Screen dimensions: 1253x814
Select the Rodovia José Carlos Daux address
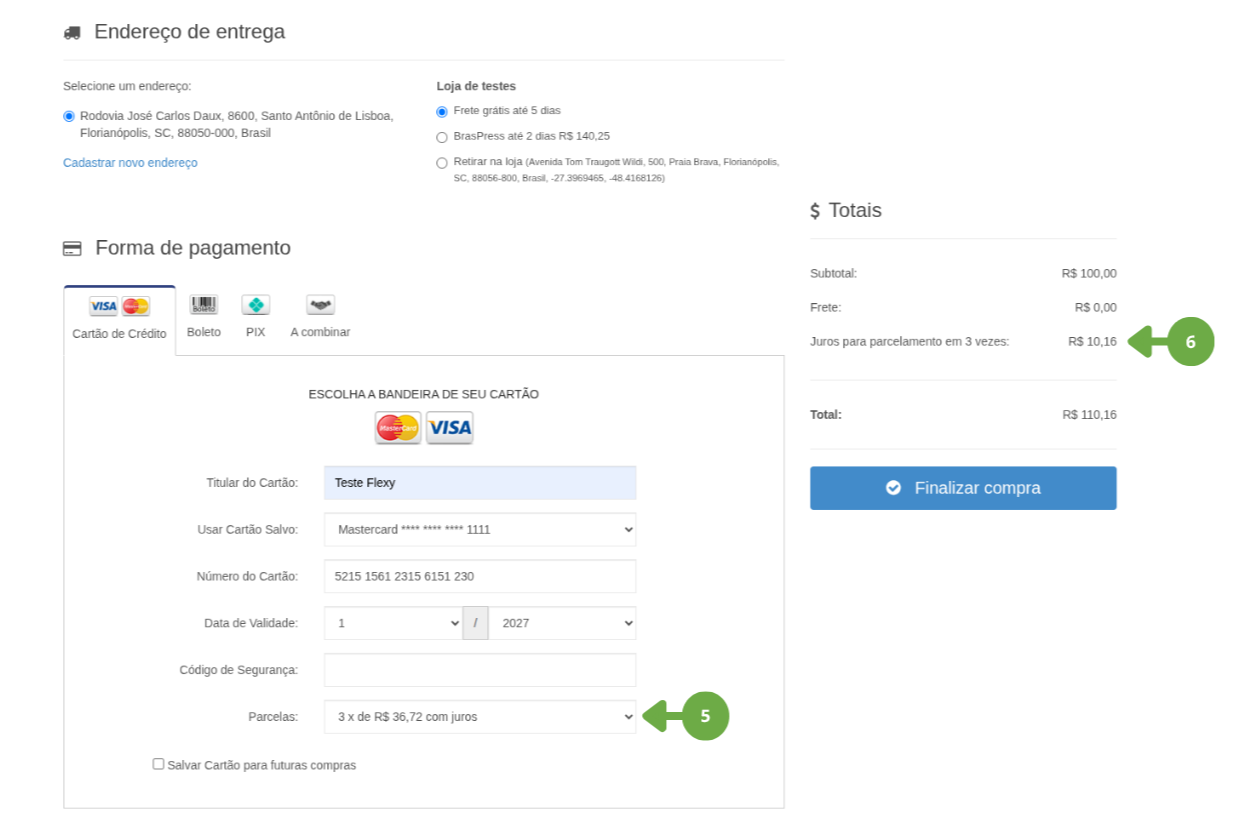69,116
